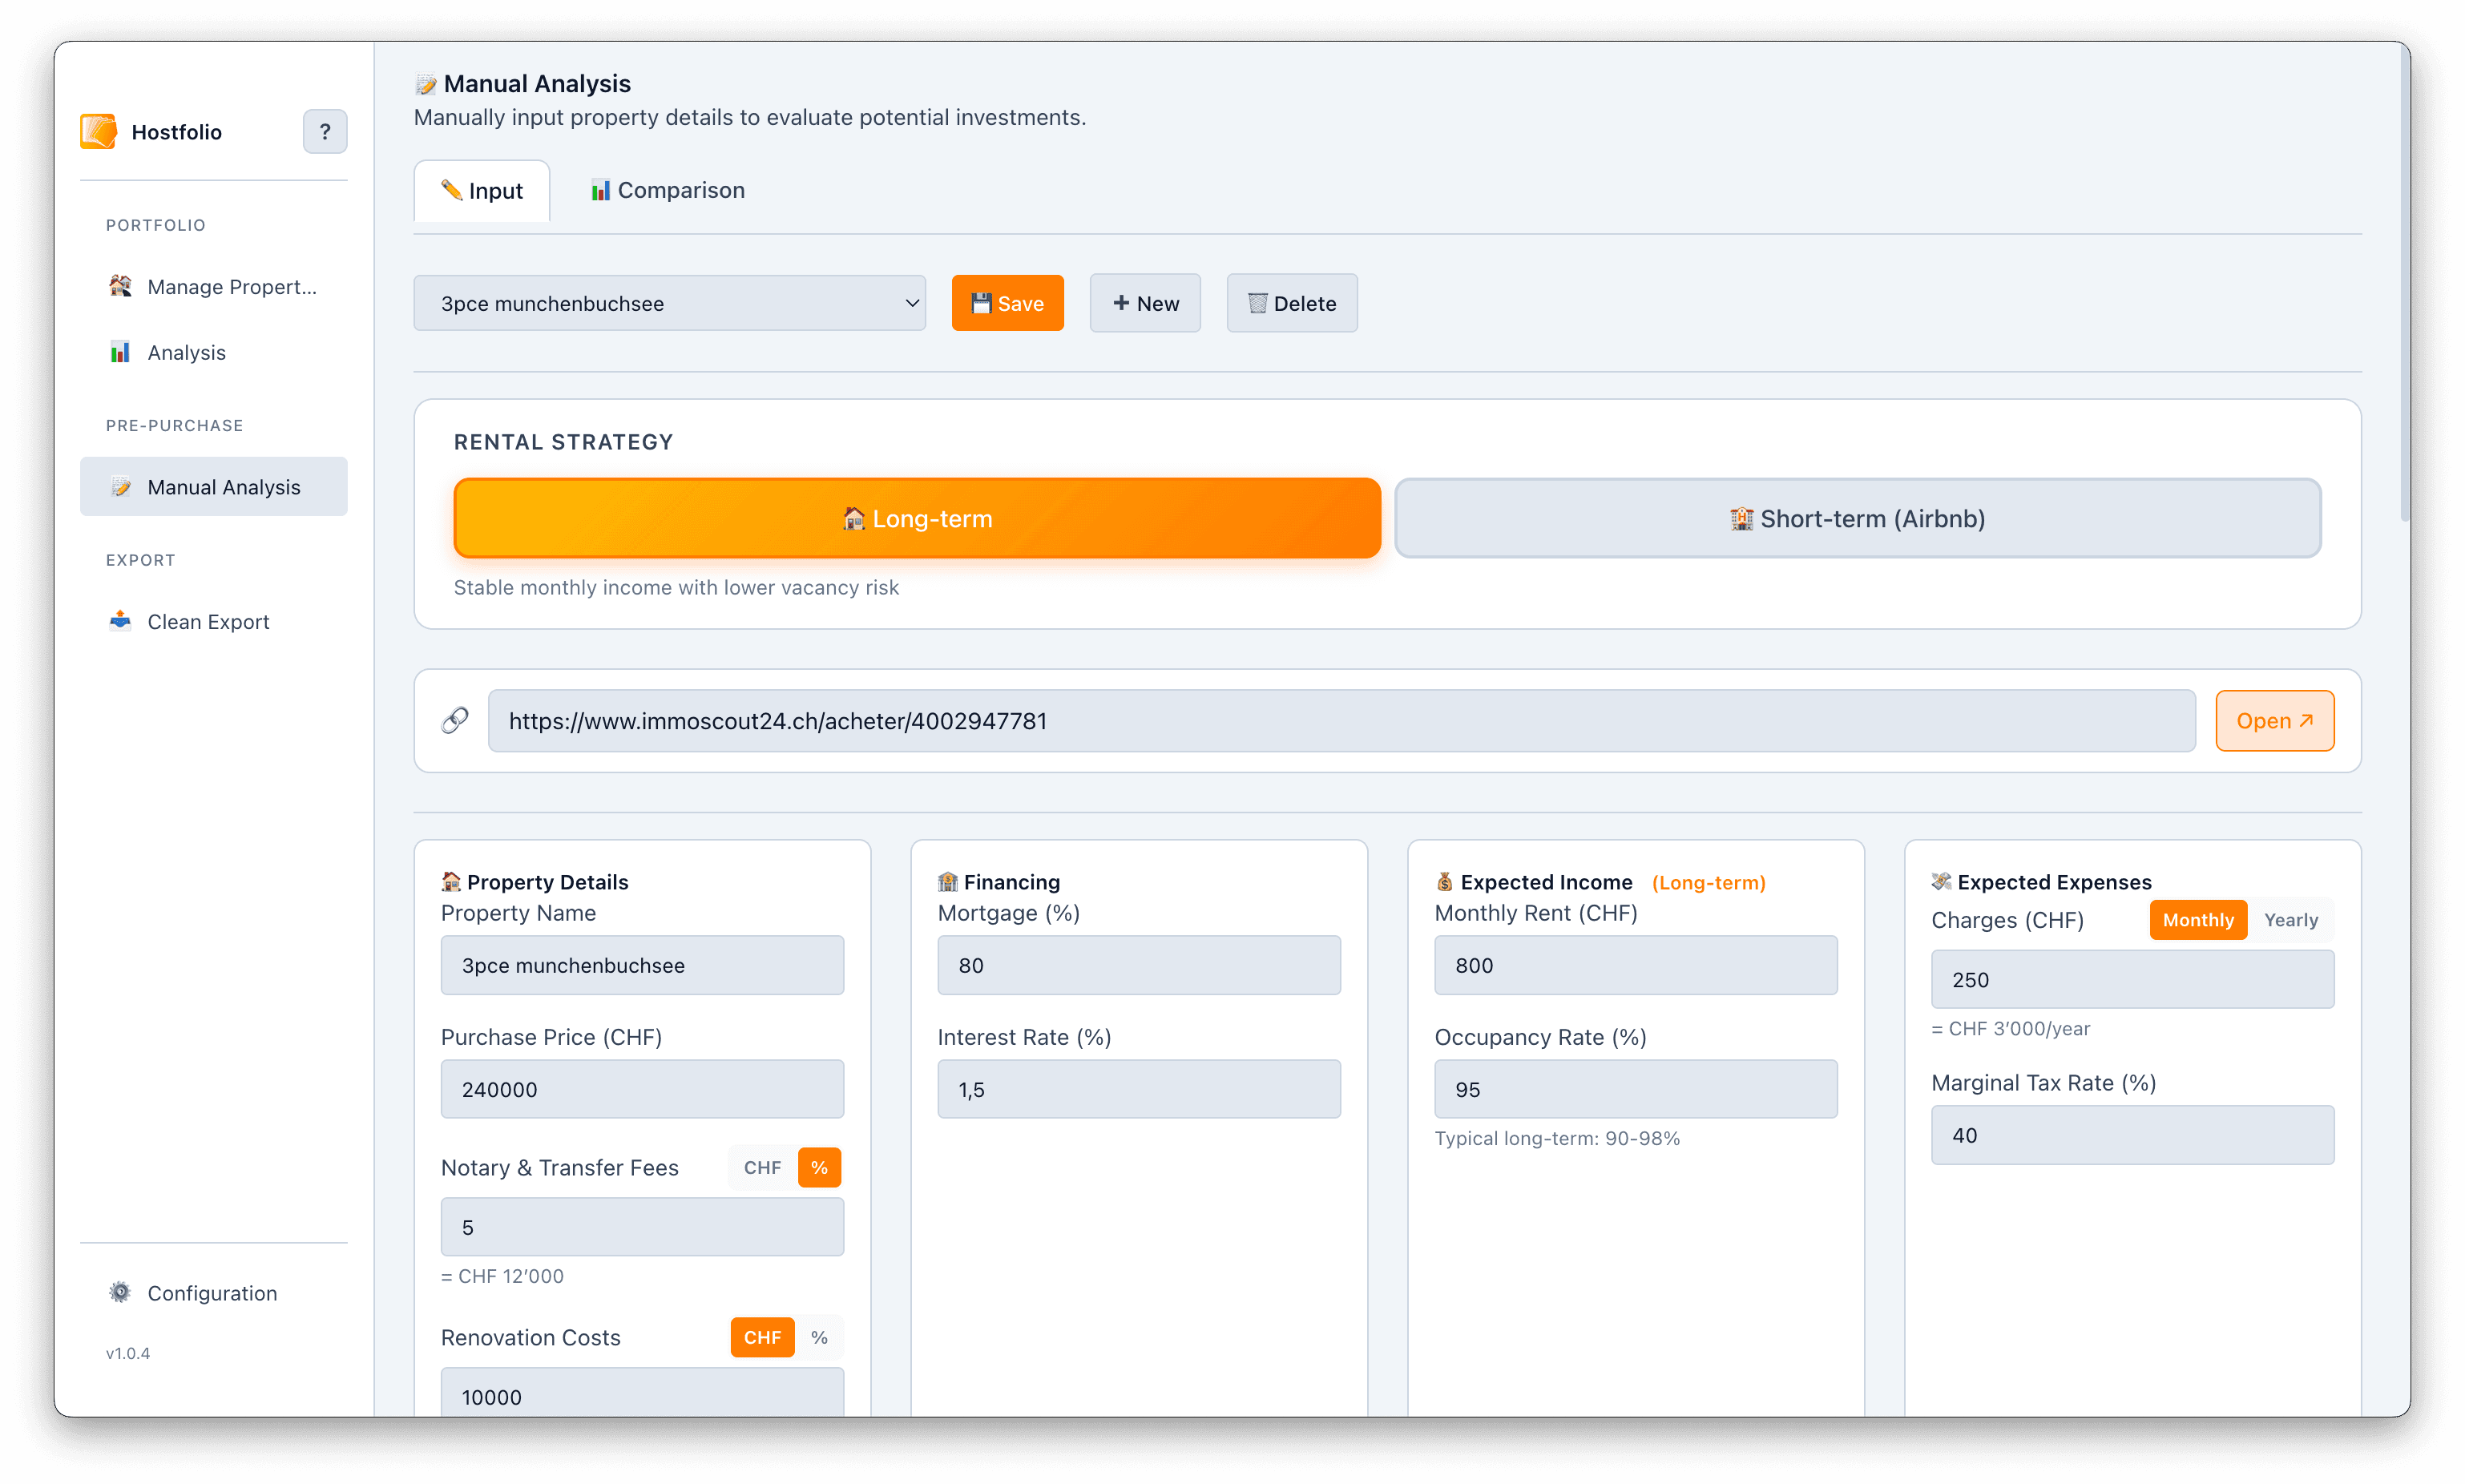Set Notary & Transfer Fees to CHF mode
The height and width of the screenshot is (1484, 2465).
[x=762, y=1167]
